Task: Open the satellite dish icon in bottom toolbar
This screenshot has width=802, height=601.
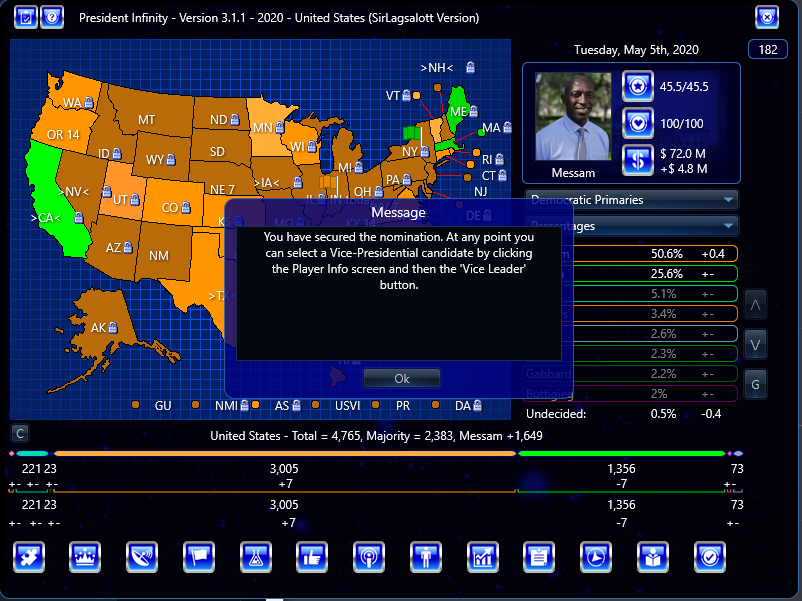Action: (142, 557)
